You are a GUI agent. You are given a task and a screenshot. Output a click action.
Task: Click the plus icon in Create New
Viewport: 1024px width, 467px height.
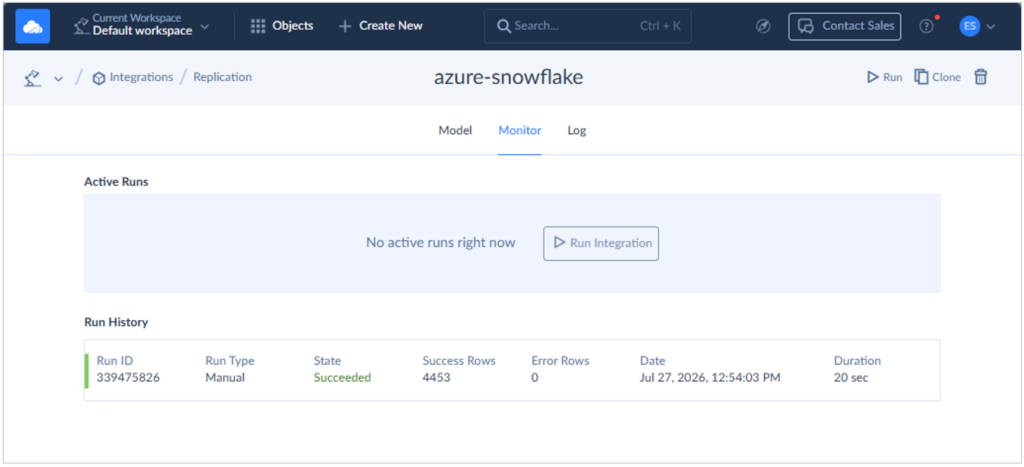pos(345,27)
